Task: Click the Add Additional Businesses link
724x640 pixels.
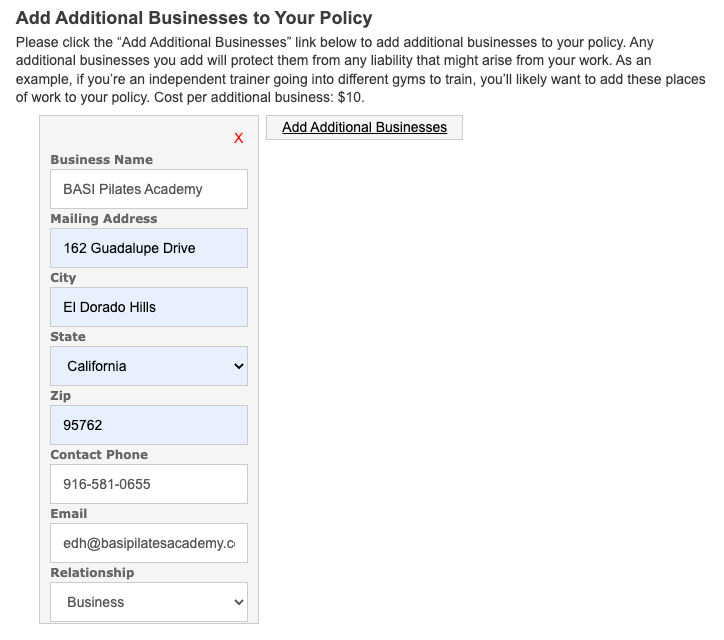Action: coord(364,127)
